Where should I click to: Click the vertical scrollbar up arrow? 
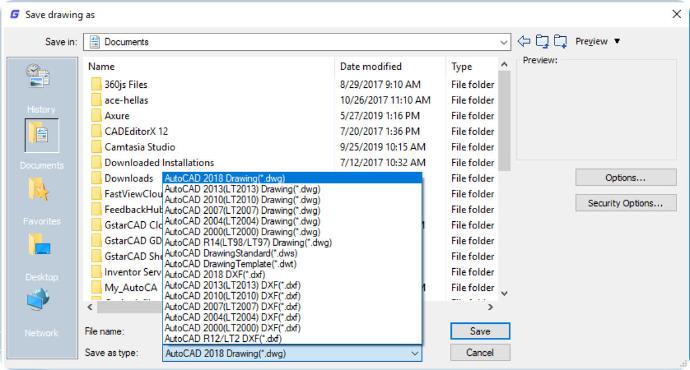tap(504, 65)
